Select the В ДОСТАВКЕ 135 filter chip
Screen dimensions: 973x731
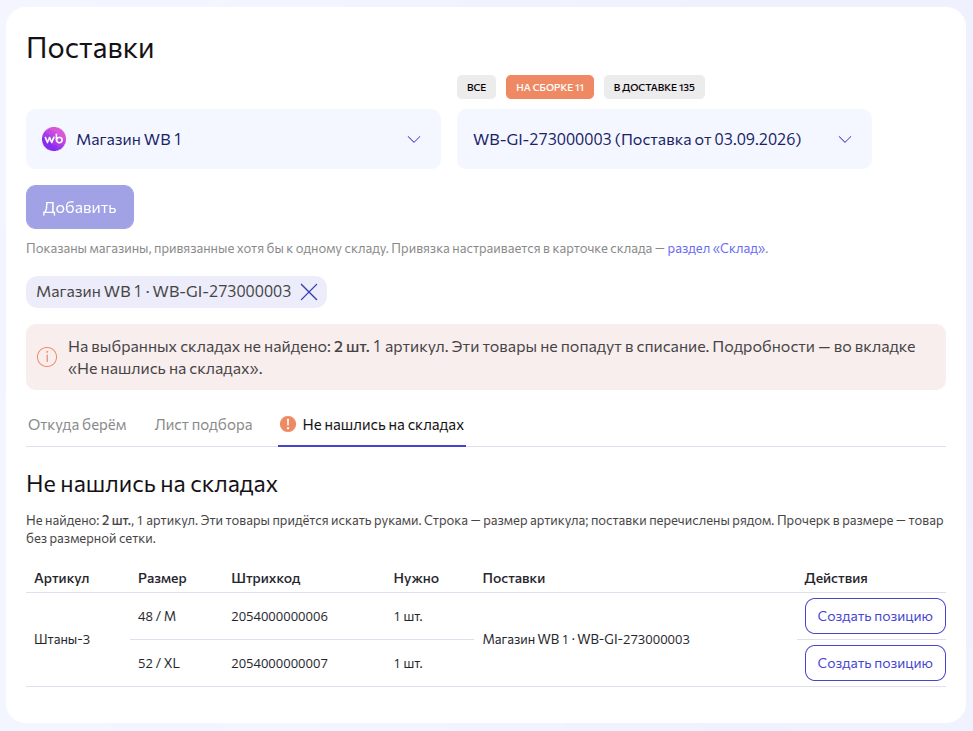coord(654,87)
